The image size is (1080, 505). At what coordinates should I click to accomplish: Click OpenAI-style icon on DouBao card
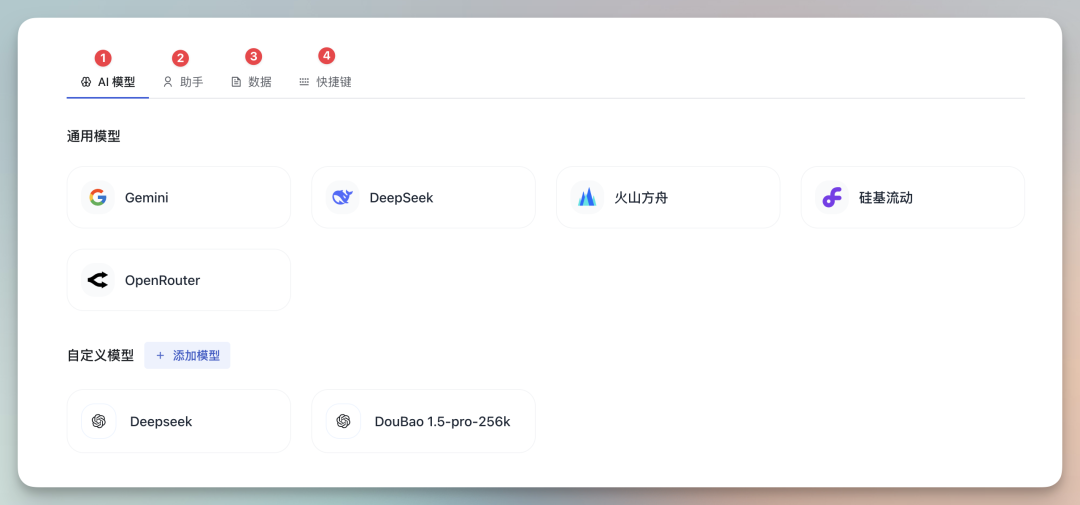(x=343, y=421)
